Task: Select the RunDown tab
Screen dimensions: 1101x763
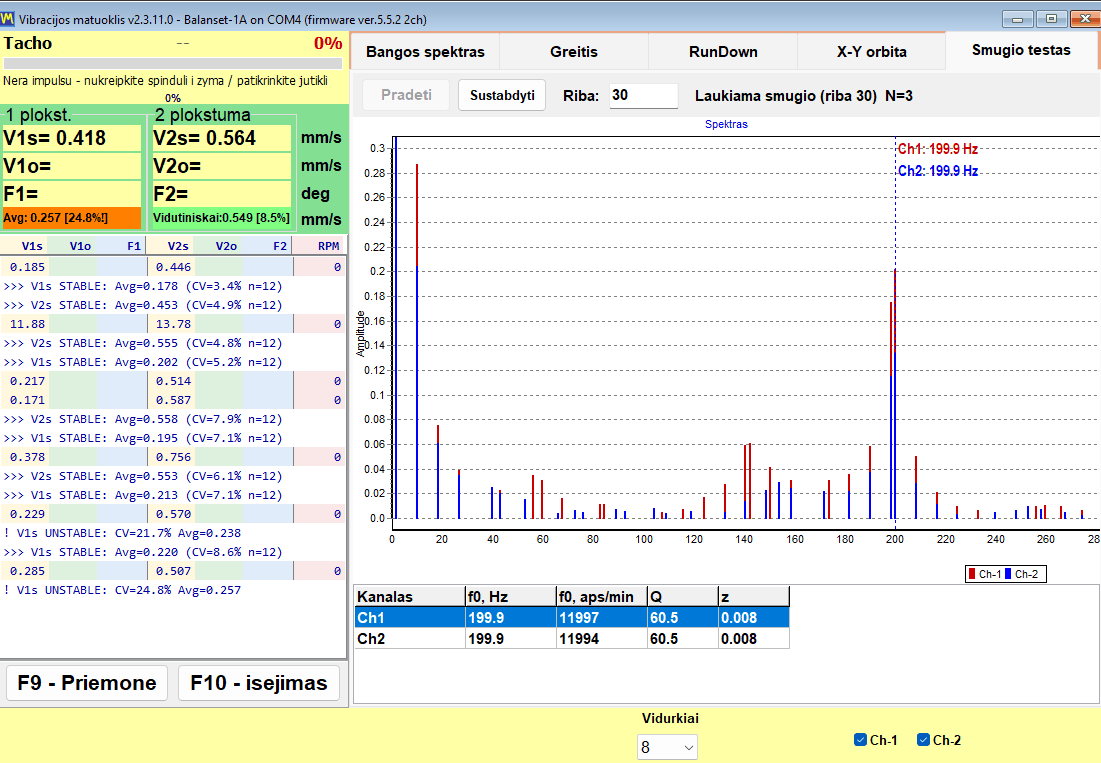Action: tap(723, 52)
